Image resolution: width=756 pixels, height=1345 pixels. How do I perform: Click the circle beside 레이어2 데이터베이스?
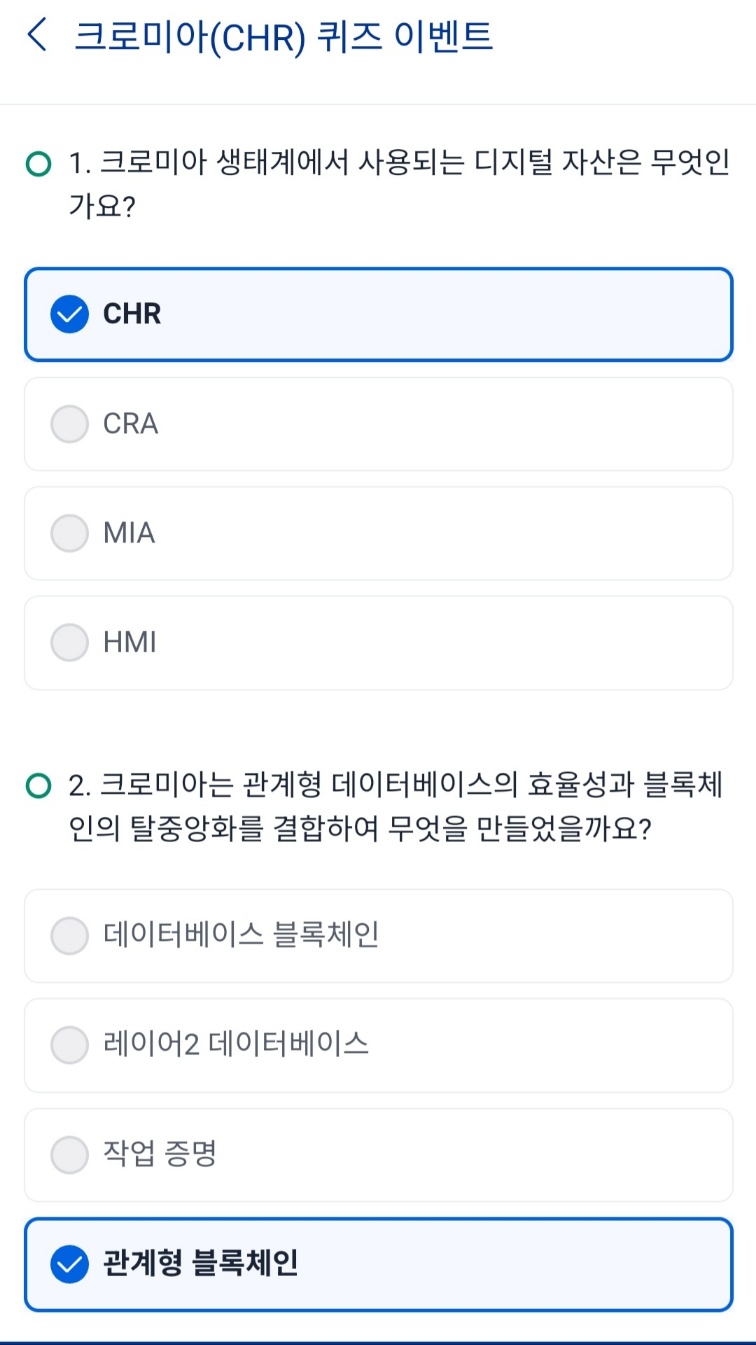pos(69,1045)
